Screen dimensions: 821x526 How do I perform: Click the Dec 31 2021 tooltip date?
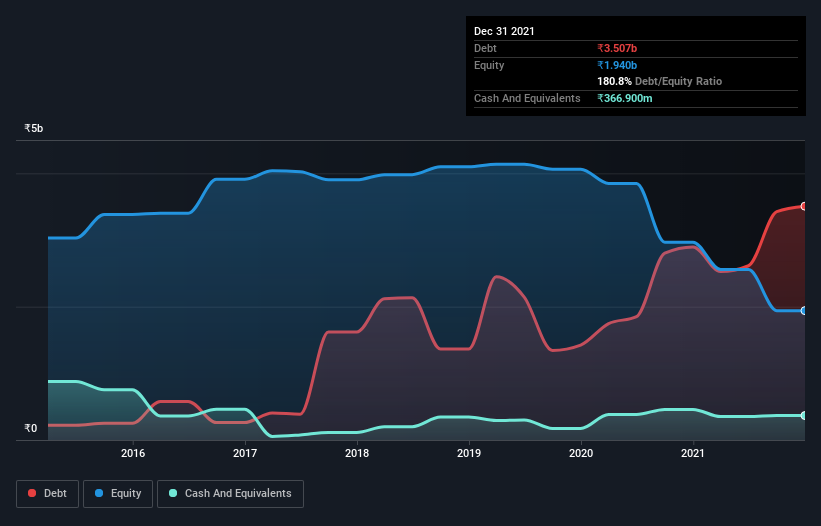pyautogui.click(x=504, y=31)
